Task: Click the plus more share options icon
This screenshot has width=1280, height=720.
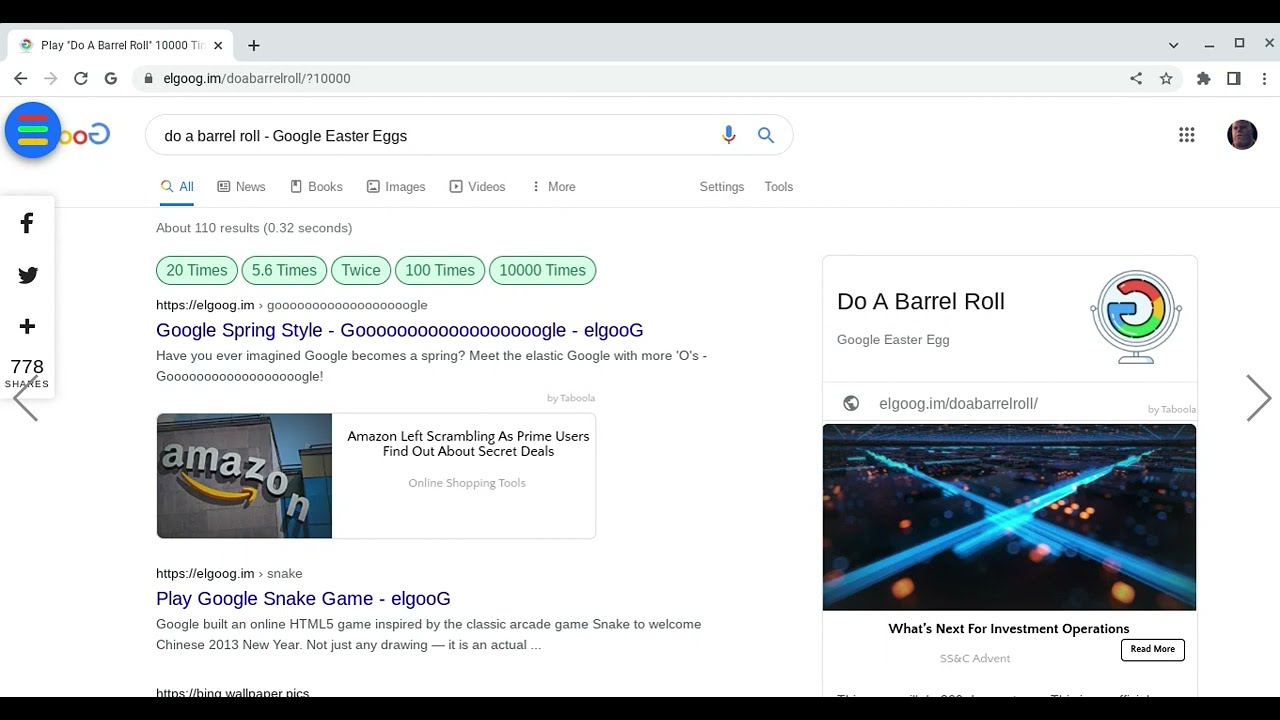Action: [x=27, y=326]
